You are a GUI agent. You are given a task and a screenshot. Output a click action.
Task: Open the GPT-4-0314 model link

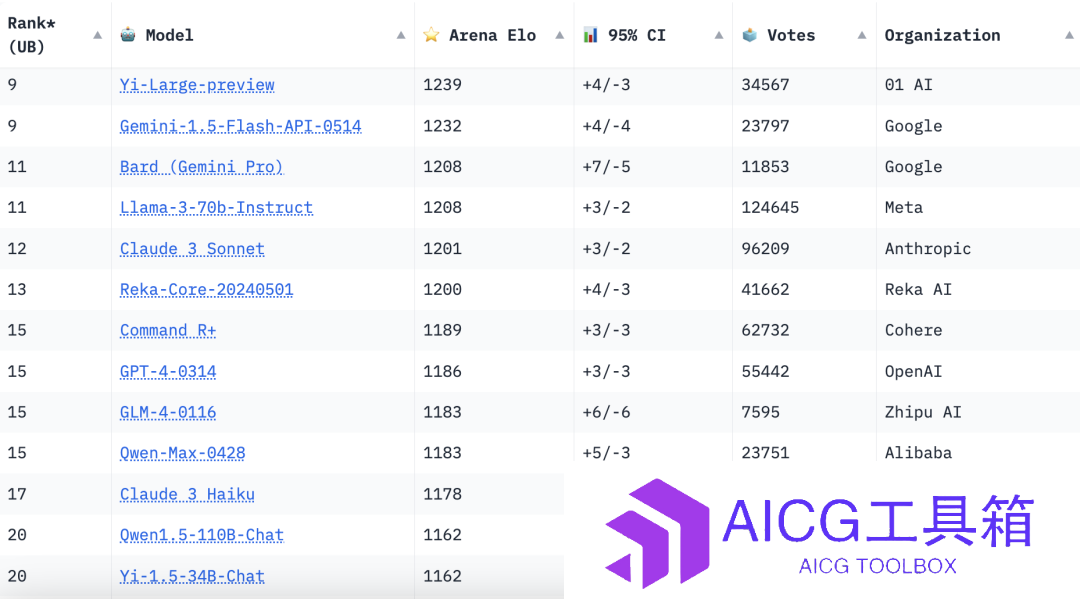click(168, 372)
